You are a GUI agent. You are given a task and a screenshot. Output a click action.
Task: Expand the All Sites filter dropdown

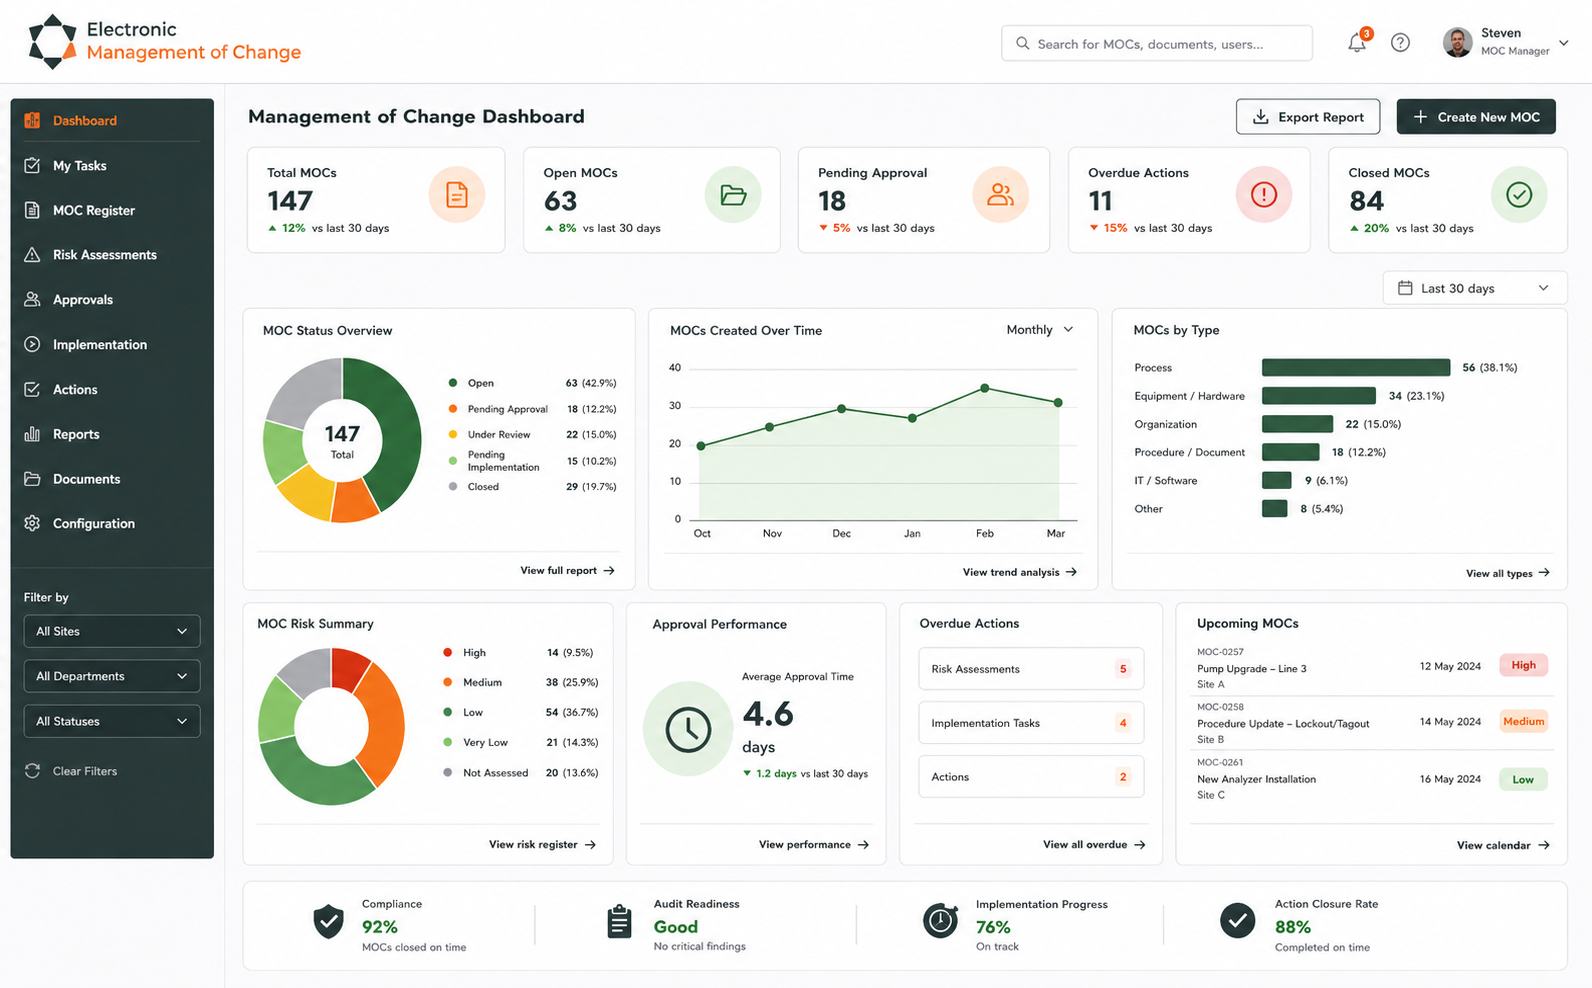point(112,631)
